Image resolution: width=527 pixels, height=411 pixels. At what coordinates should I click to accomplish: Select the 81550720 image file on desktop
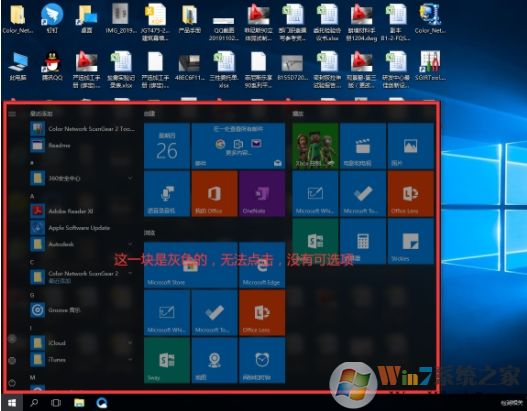point(292,67)
